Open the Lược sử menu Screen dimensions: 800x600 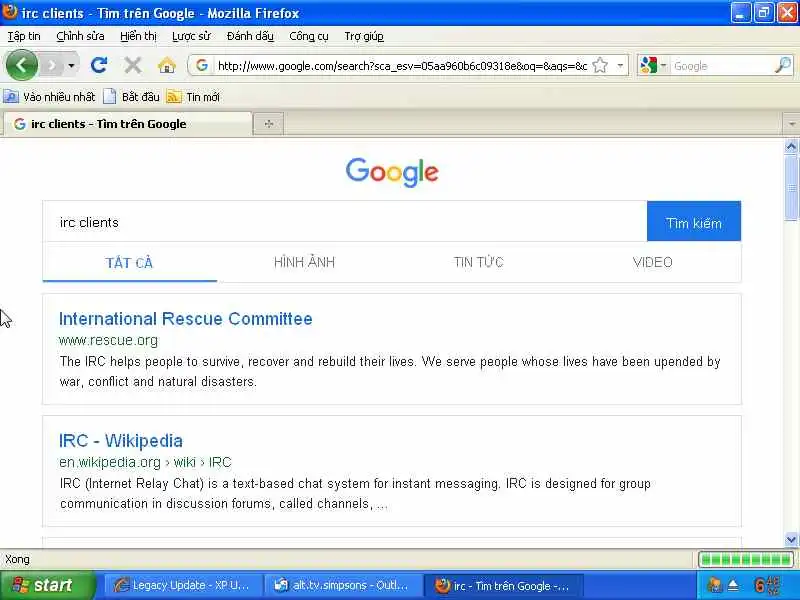pos(191,36)
